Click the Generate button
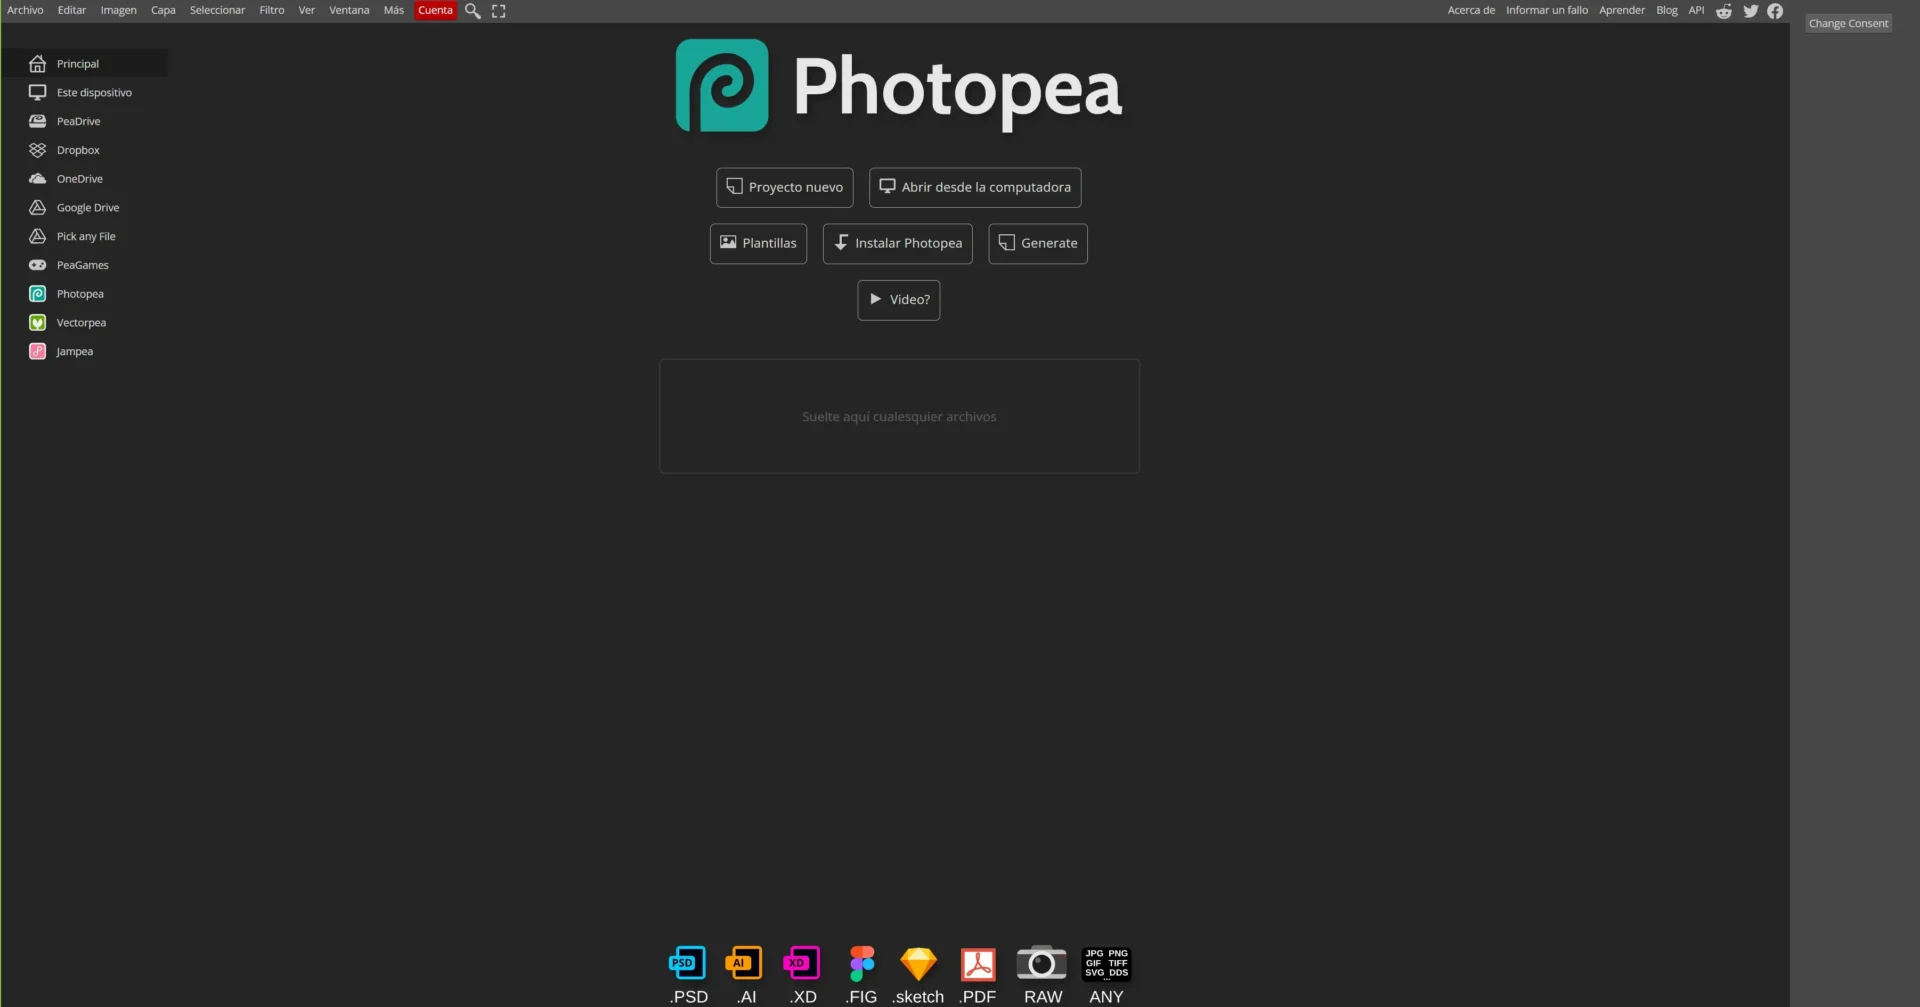Viewport: 1920px width, 1007px height. coord(1038,244)
